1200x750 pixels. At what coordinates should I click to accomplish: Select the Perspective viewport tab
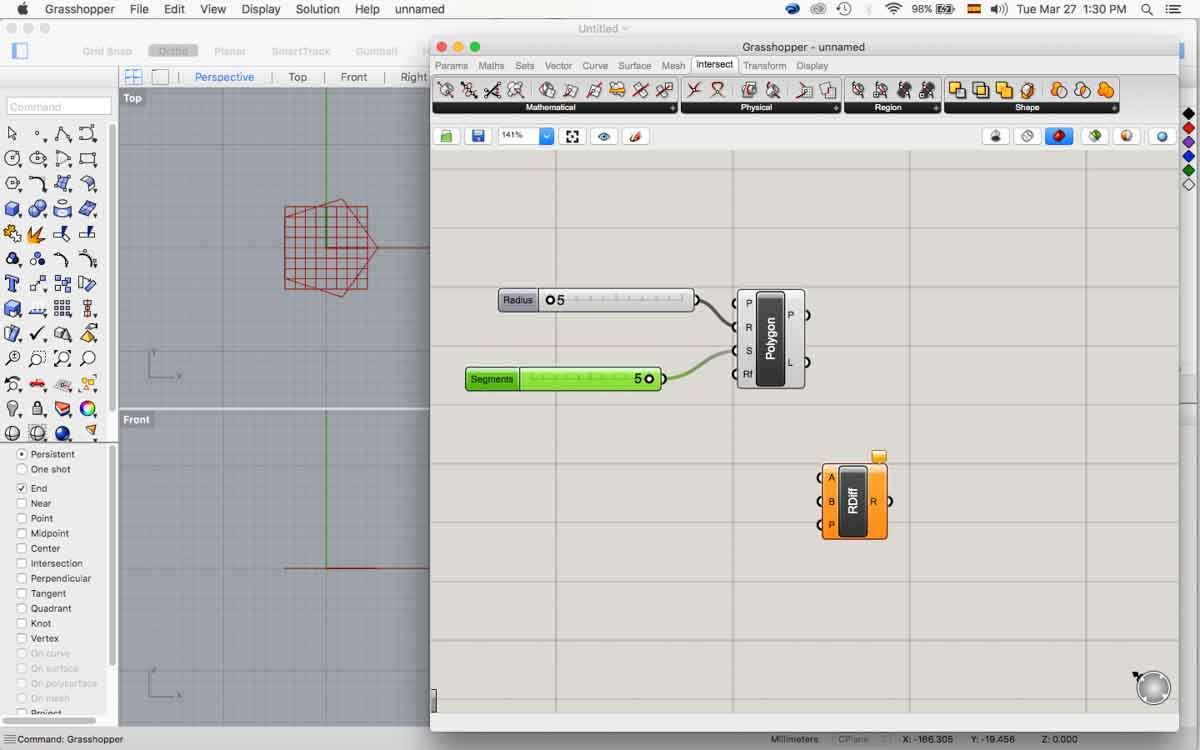point(224,77)
